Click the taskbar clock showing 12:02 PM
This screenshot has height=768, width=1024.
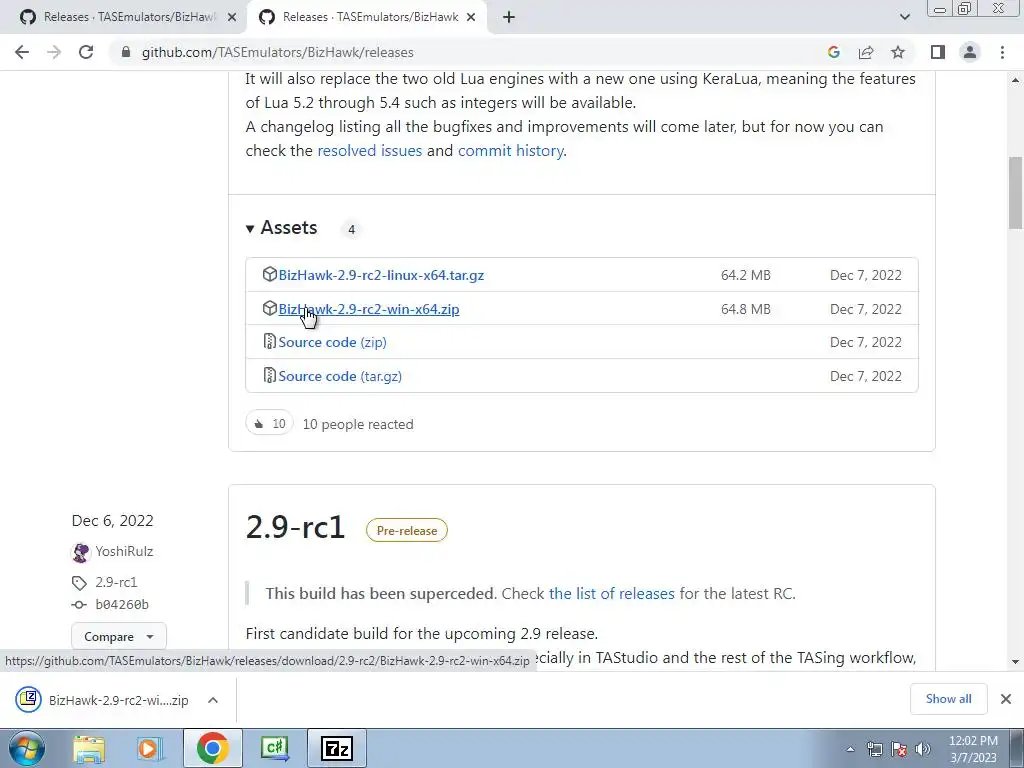[973, 749]
